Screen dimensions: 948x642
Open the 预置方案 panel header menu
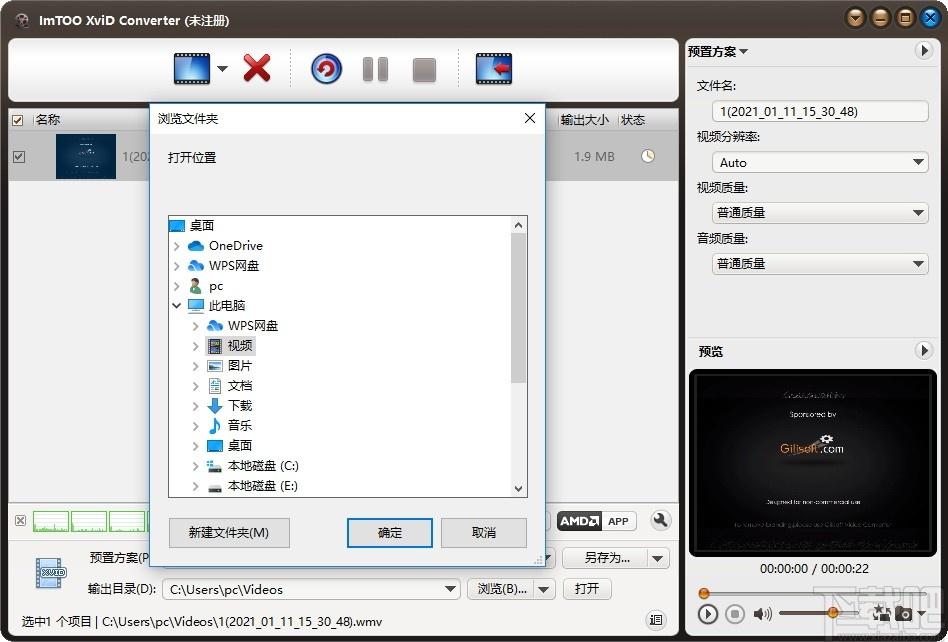[x=718, y=51]
